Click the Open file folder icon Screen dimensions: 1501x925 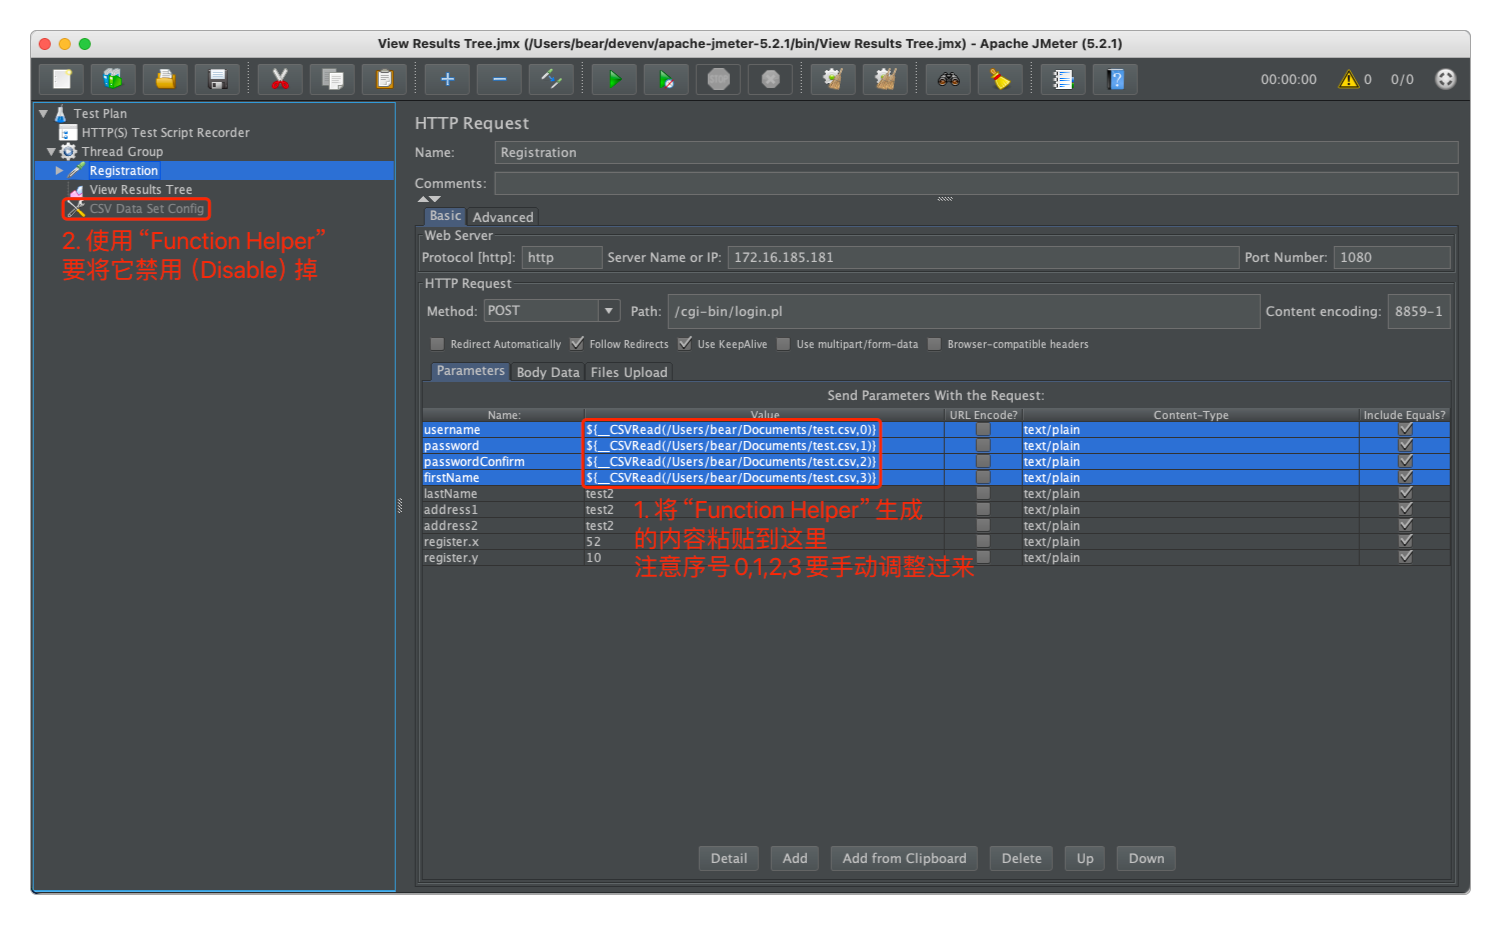point(165,79)
